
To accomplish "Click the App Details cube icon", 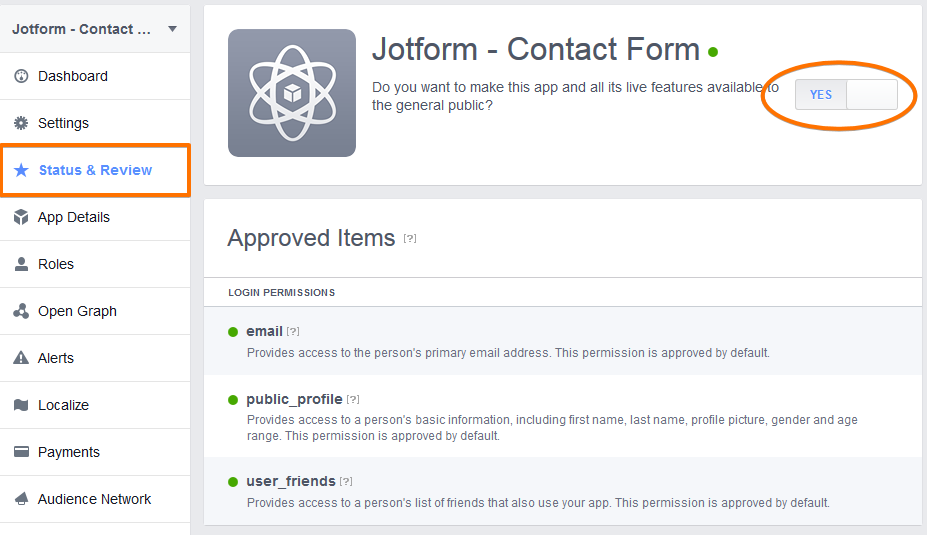I will click(21, 217).
